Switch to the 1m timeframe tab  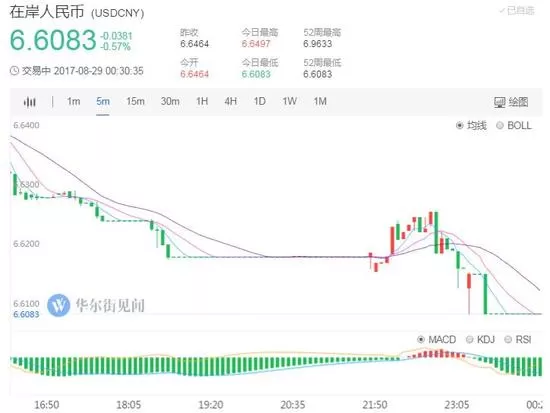pos(74,101)
